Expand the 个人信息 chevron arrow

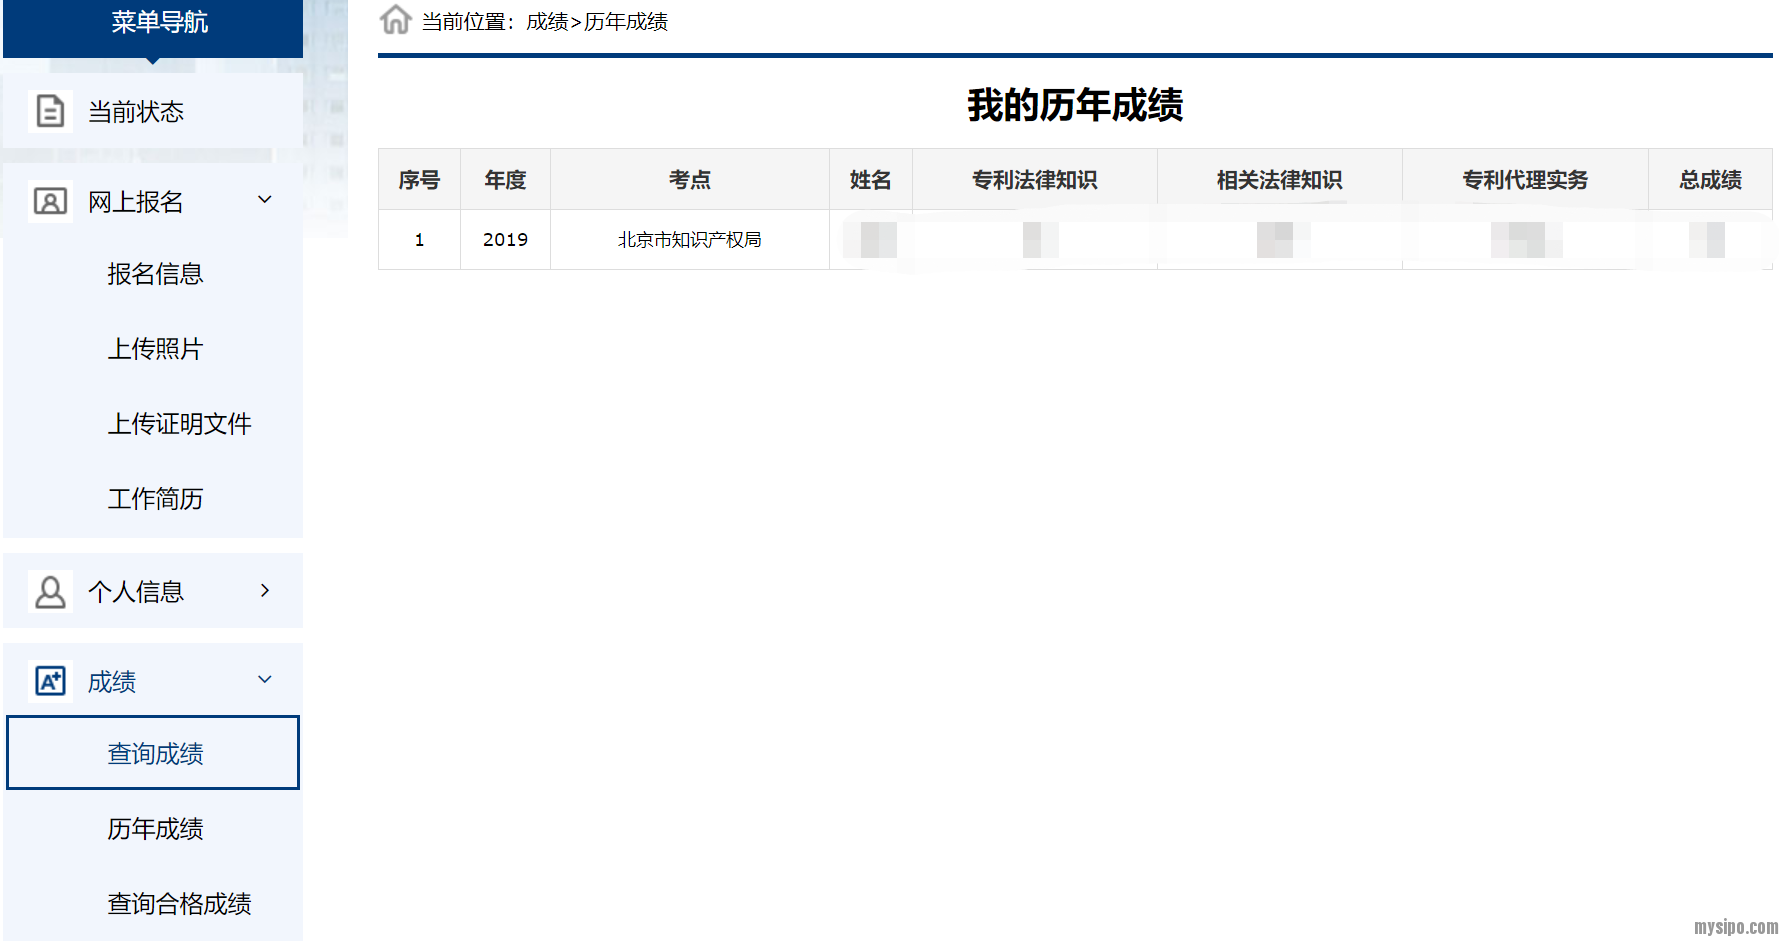[265, 590]
